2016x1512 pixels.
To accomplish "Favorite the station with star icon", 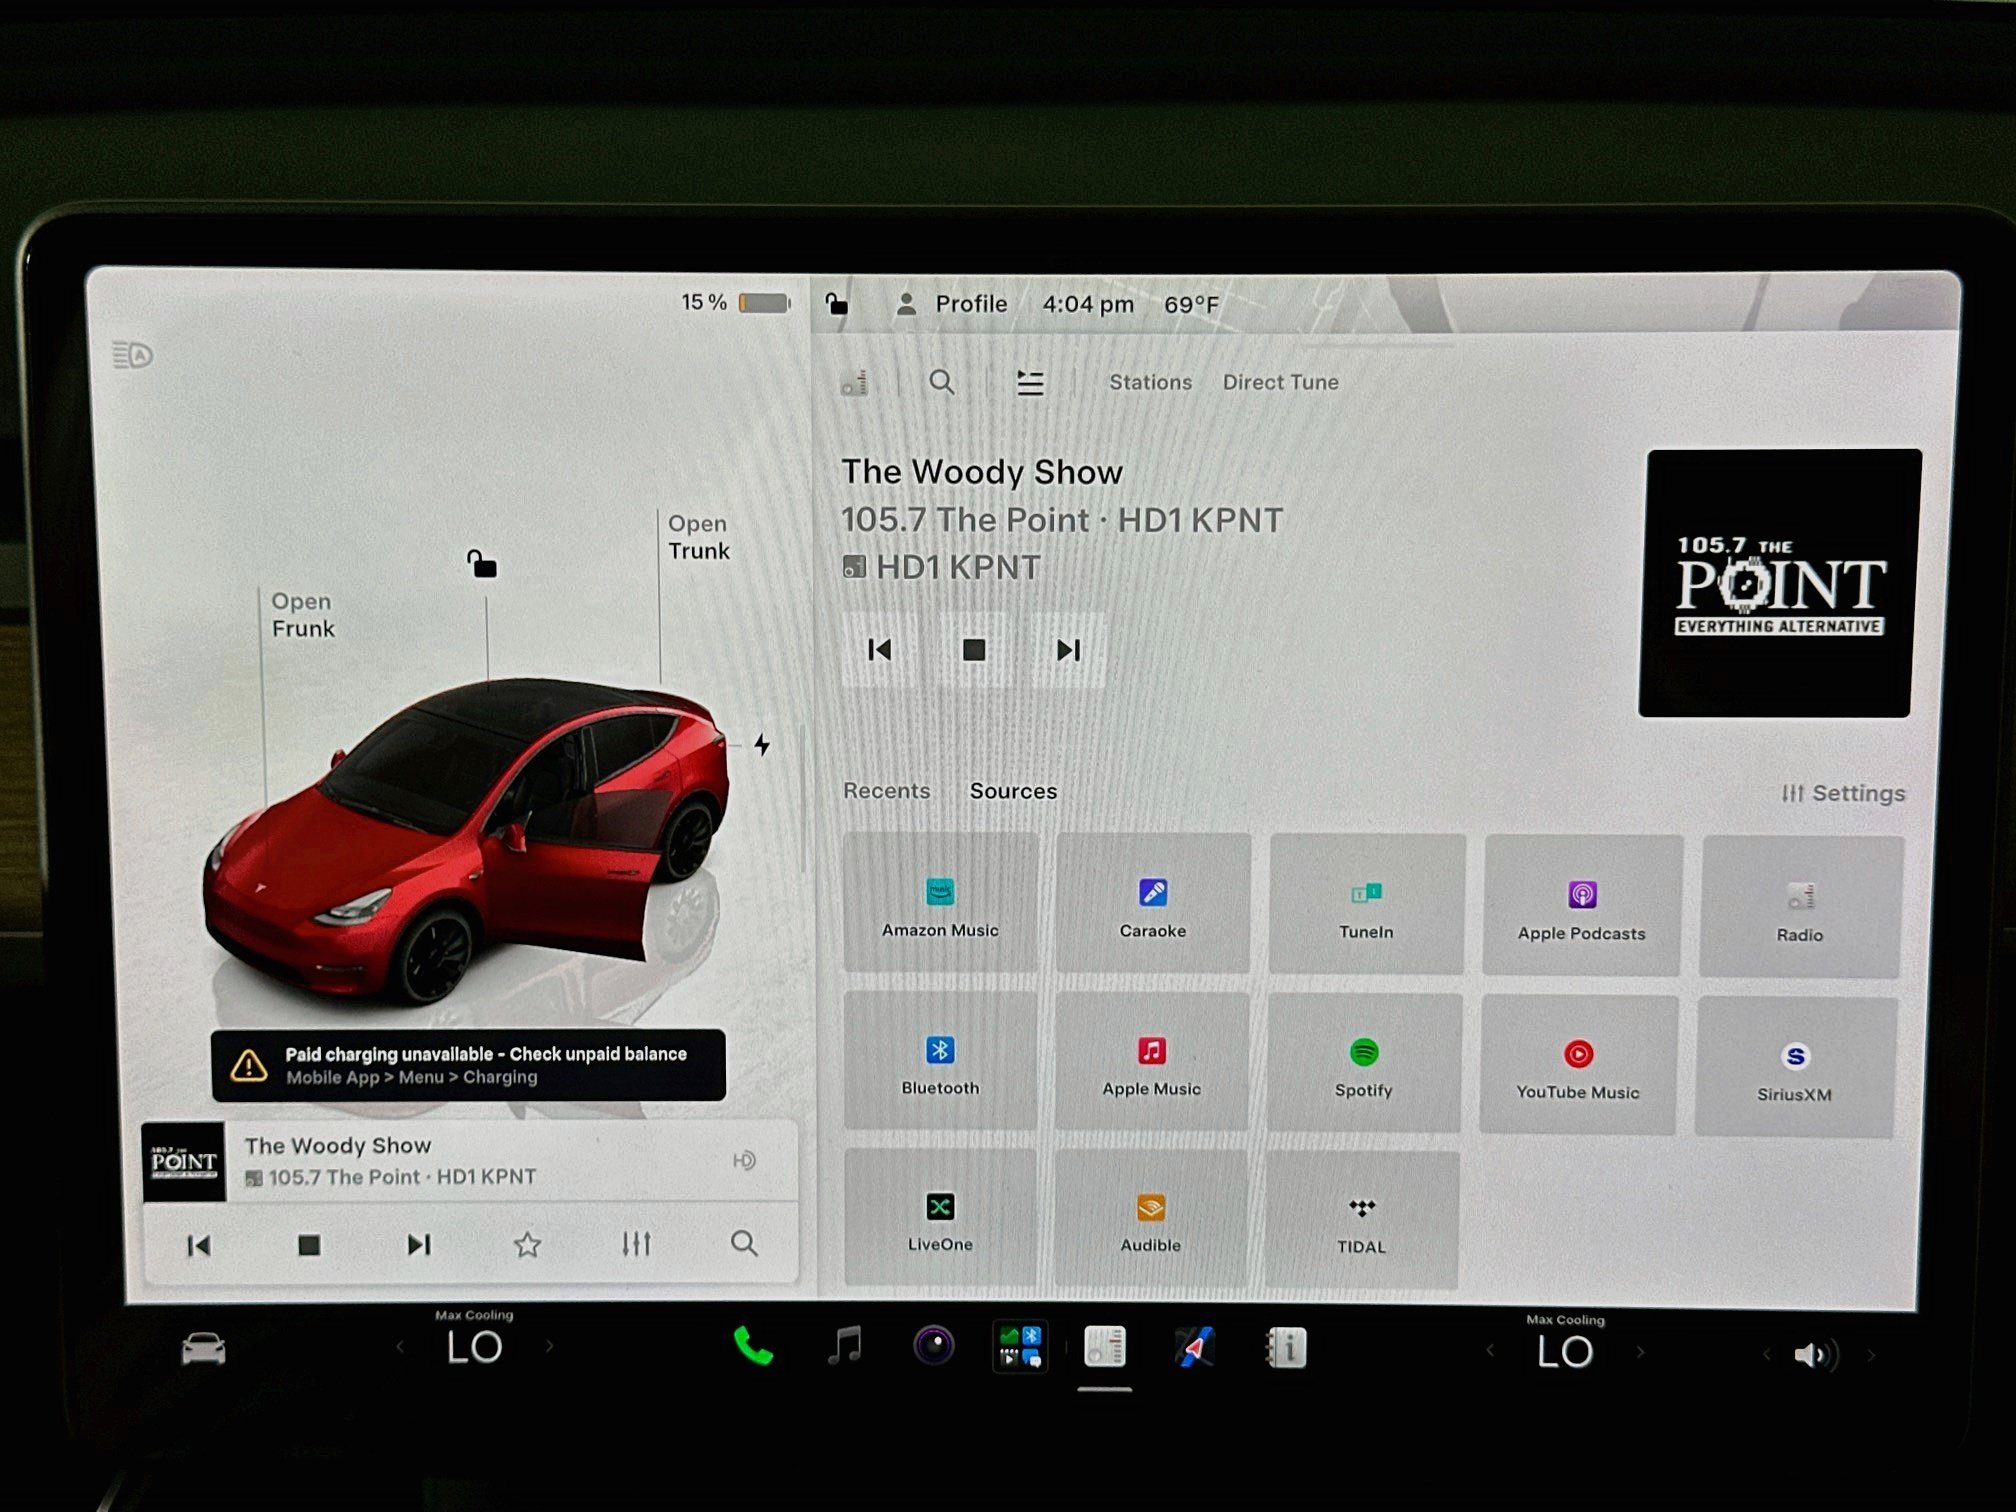I will pyautogui.click(x=527, y=1245).
